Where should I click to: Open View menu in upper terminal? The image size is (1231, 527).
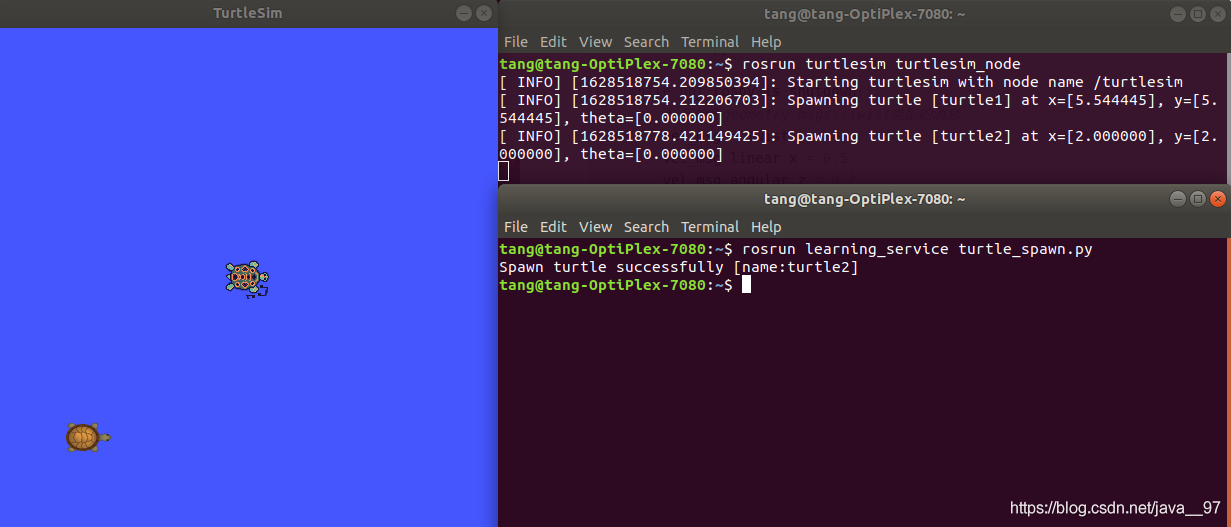(595, 42)
